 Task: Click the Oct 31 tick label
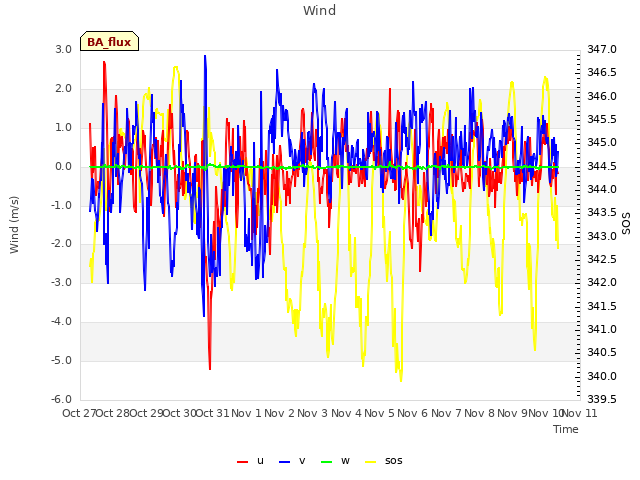[212, 413]
